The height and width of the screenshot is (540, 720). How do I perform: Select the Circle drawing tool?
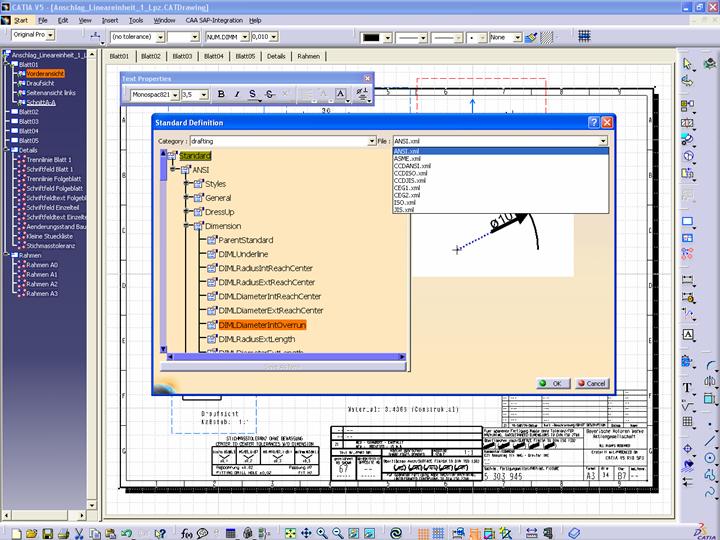[x=710, y=458]
